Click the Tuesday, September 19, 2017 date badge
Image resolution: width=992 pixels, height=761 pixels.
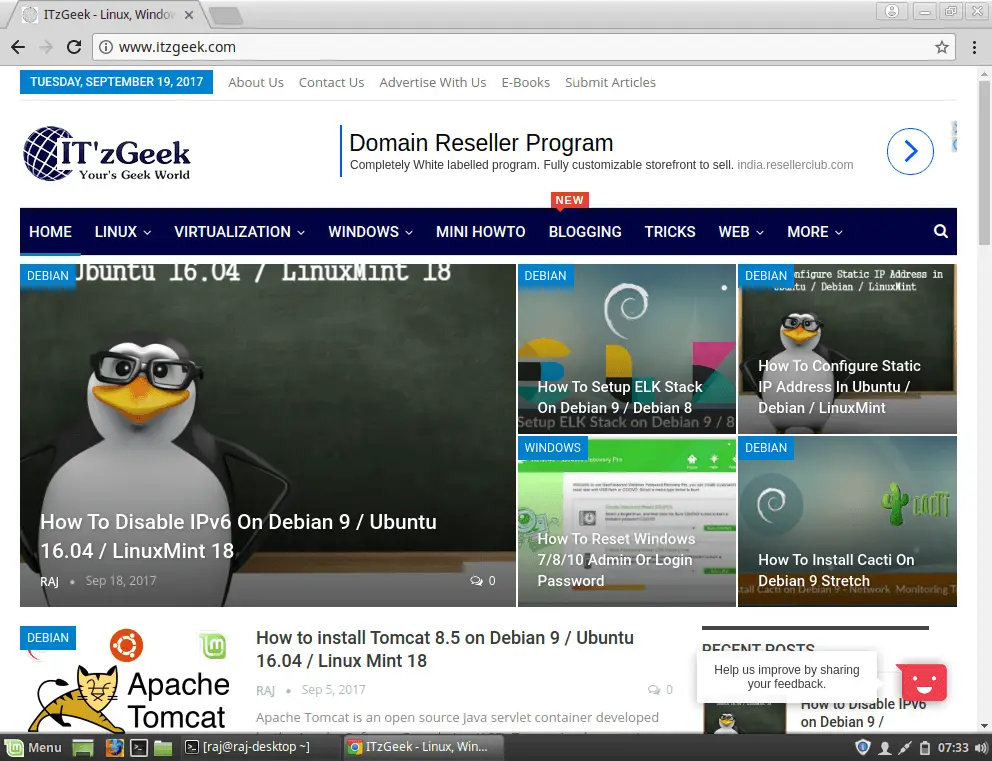click(x=116, y=82)
